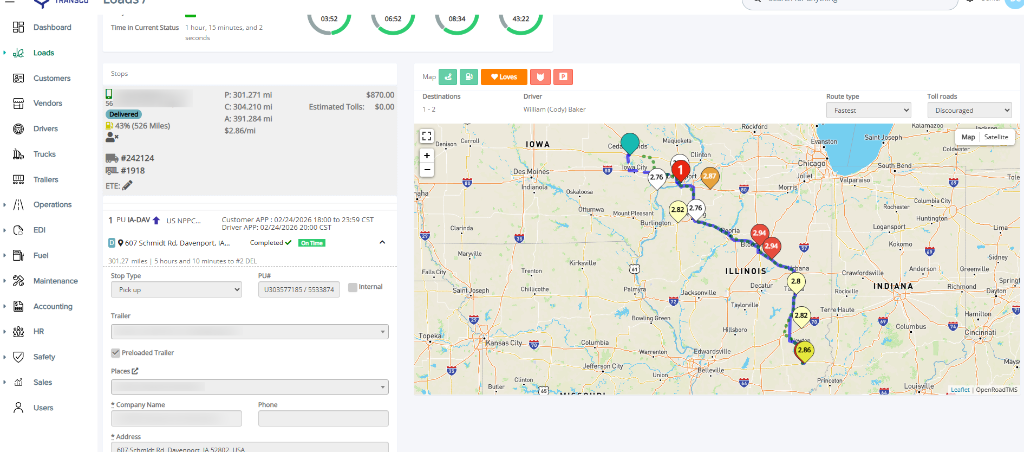Toggle the orange Loves button

[x=504, y=77]
